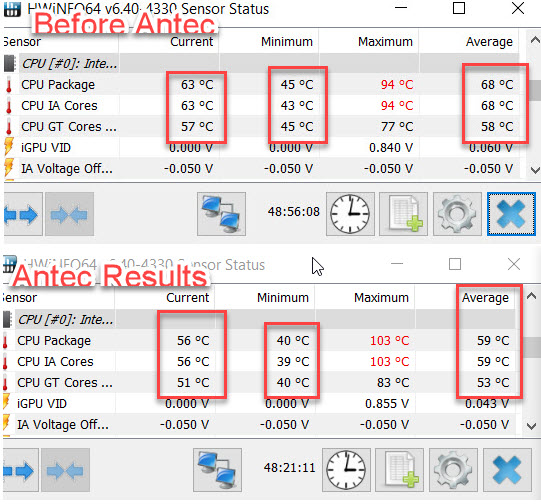This screenshot has width=541, height=504.
Task: Select IA Voltage Off... row in Antec Results window
Action: (259, 425)
